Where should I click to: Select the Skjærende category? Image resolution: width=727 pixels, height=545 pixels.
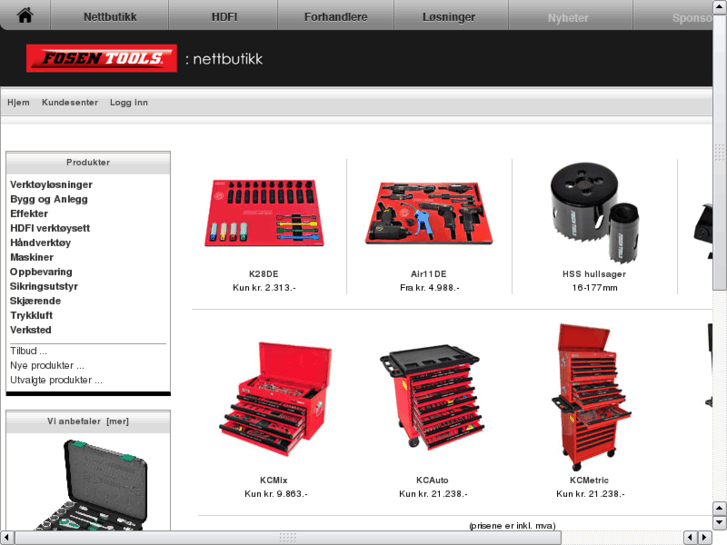click(36, 301)
